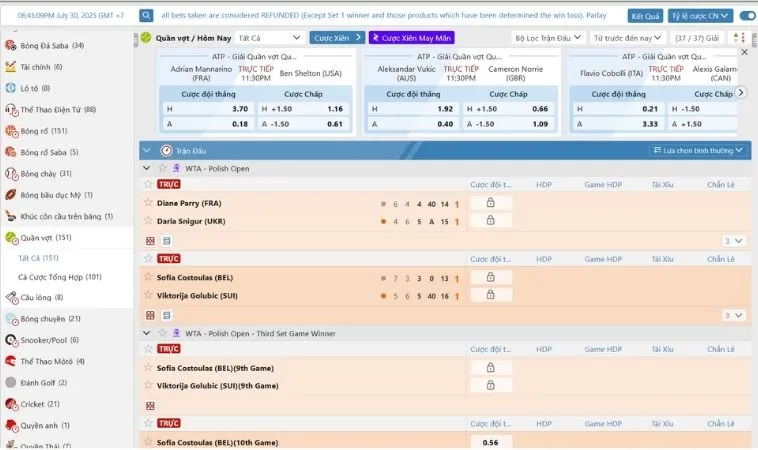The height and width of the screenshot is (450, 758).
Task: Click the Cược Xiên button
Action: 337,38
